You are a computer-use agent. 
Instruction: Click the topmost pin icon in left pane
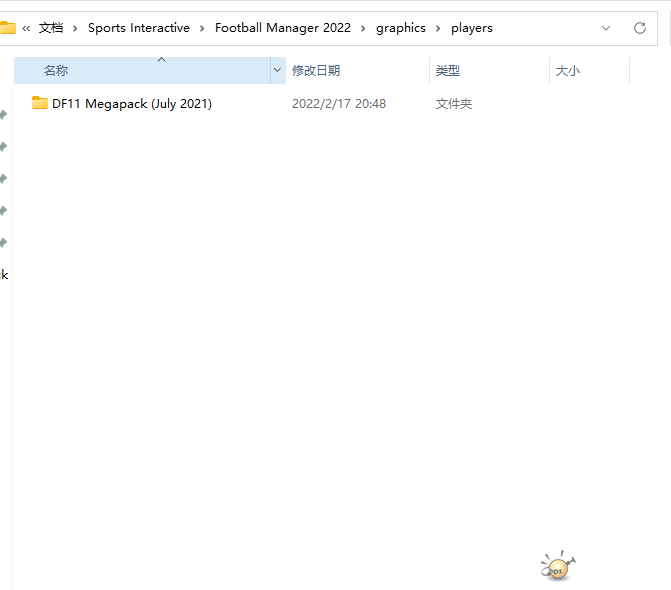click(x=4, y=115)
